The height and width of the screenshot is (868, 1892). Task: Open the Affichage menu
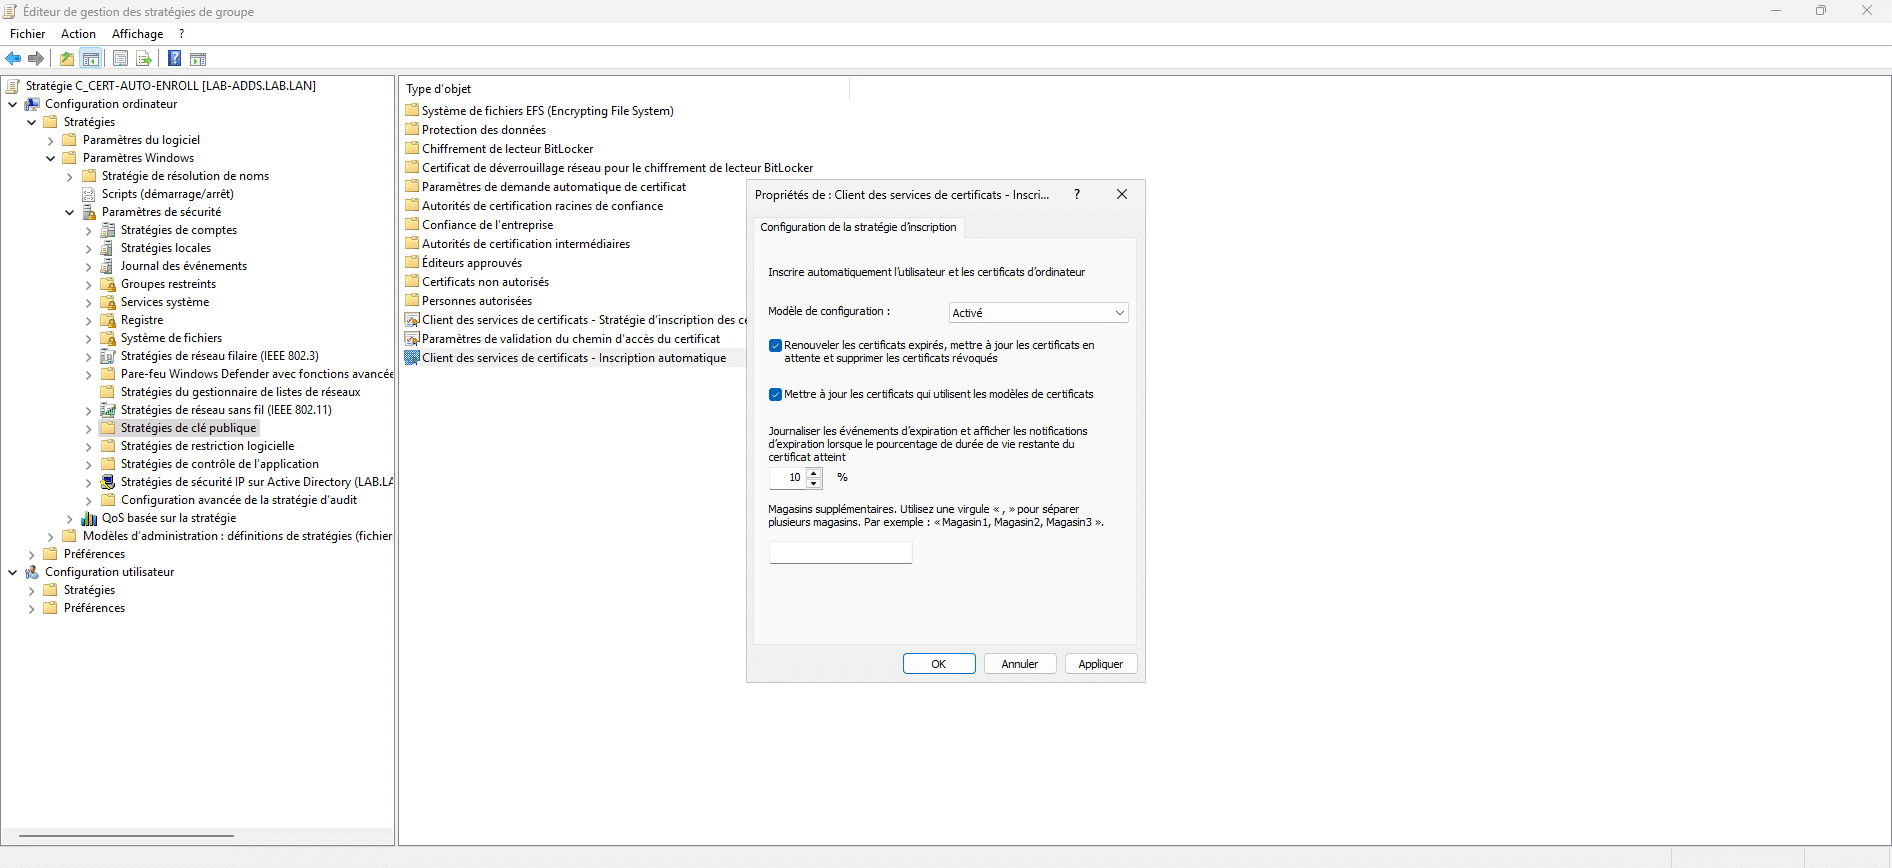(x=137, y=34)
